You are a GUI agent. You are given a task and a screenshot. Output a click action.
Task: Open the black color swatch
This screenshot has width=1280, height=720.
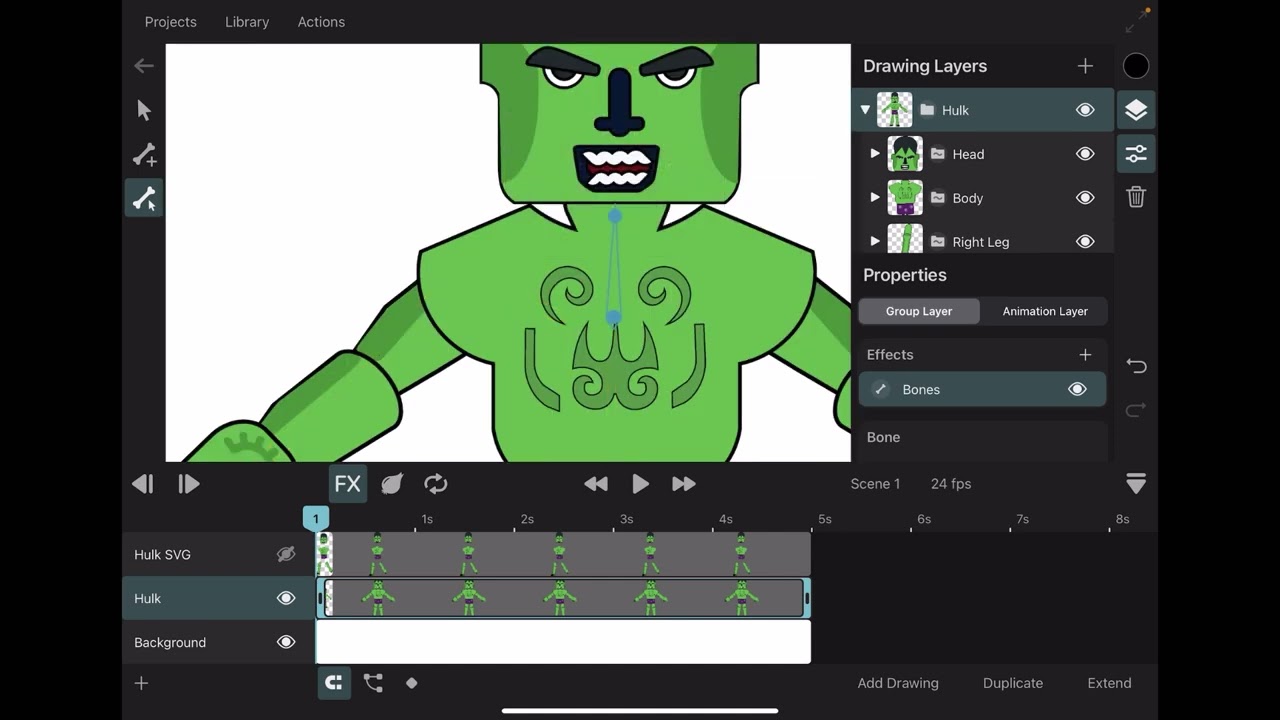click(1136, 66)
